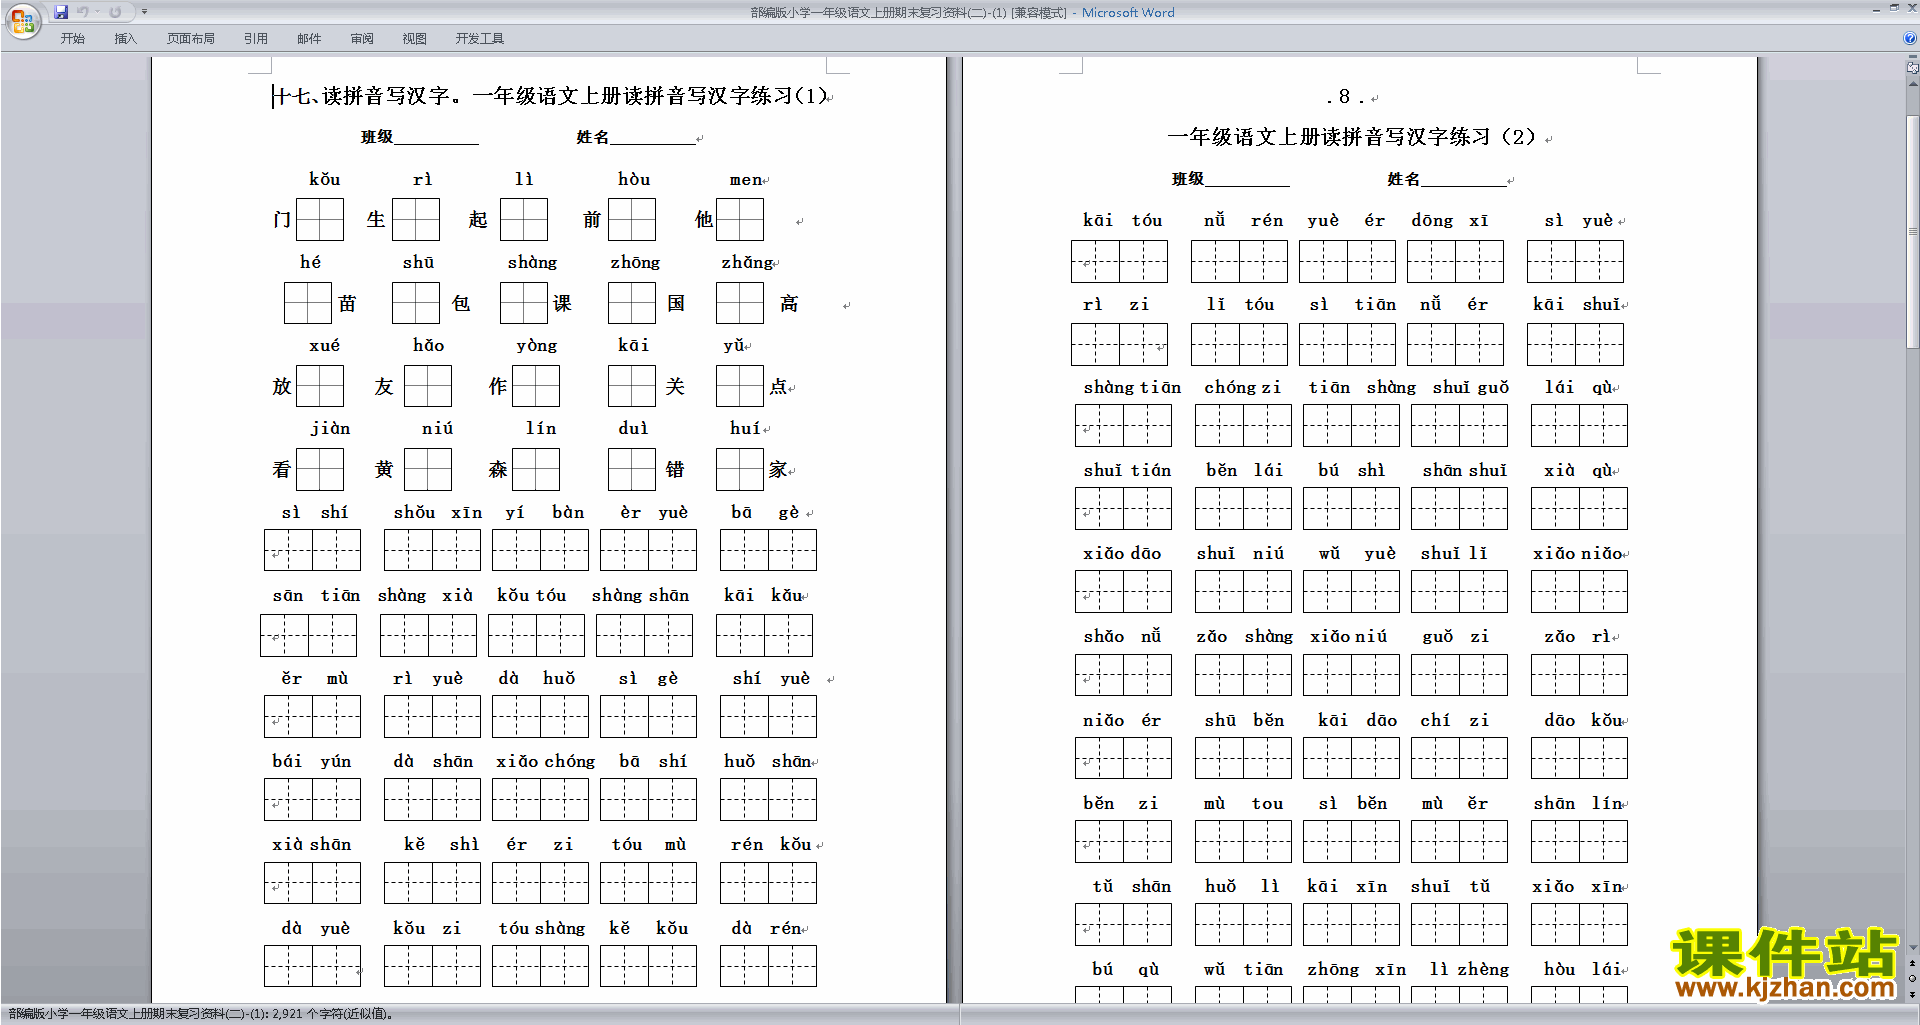Open the 开发工具 tab
This screenshot has width=1920, height=1025.
coord(480,39)
